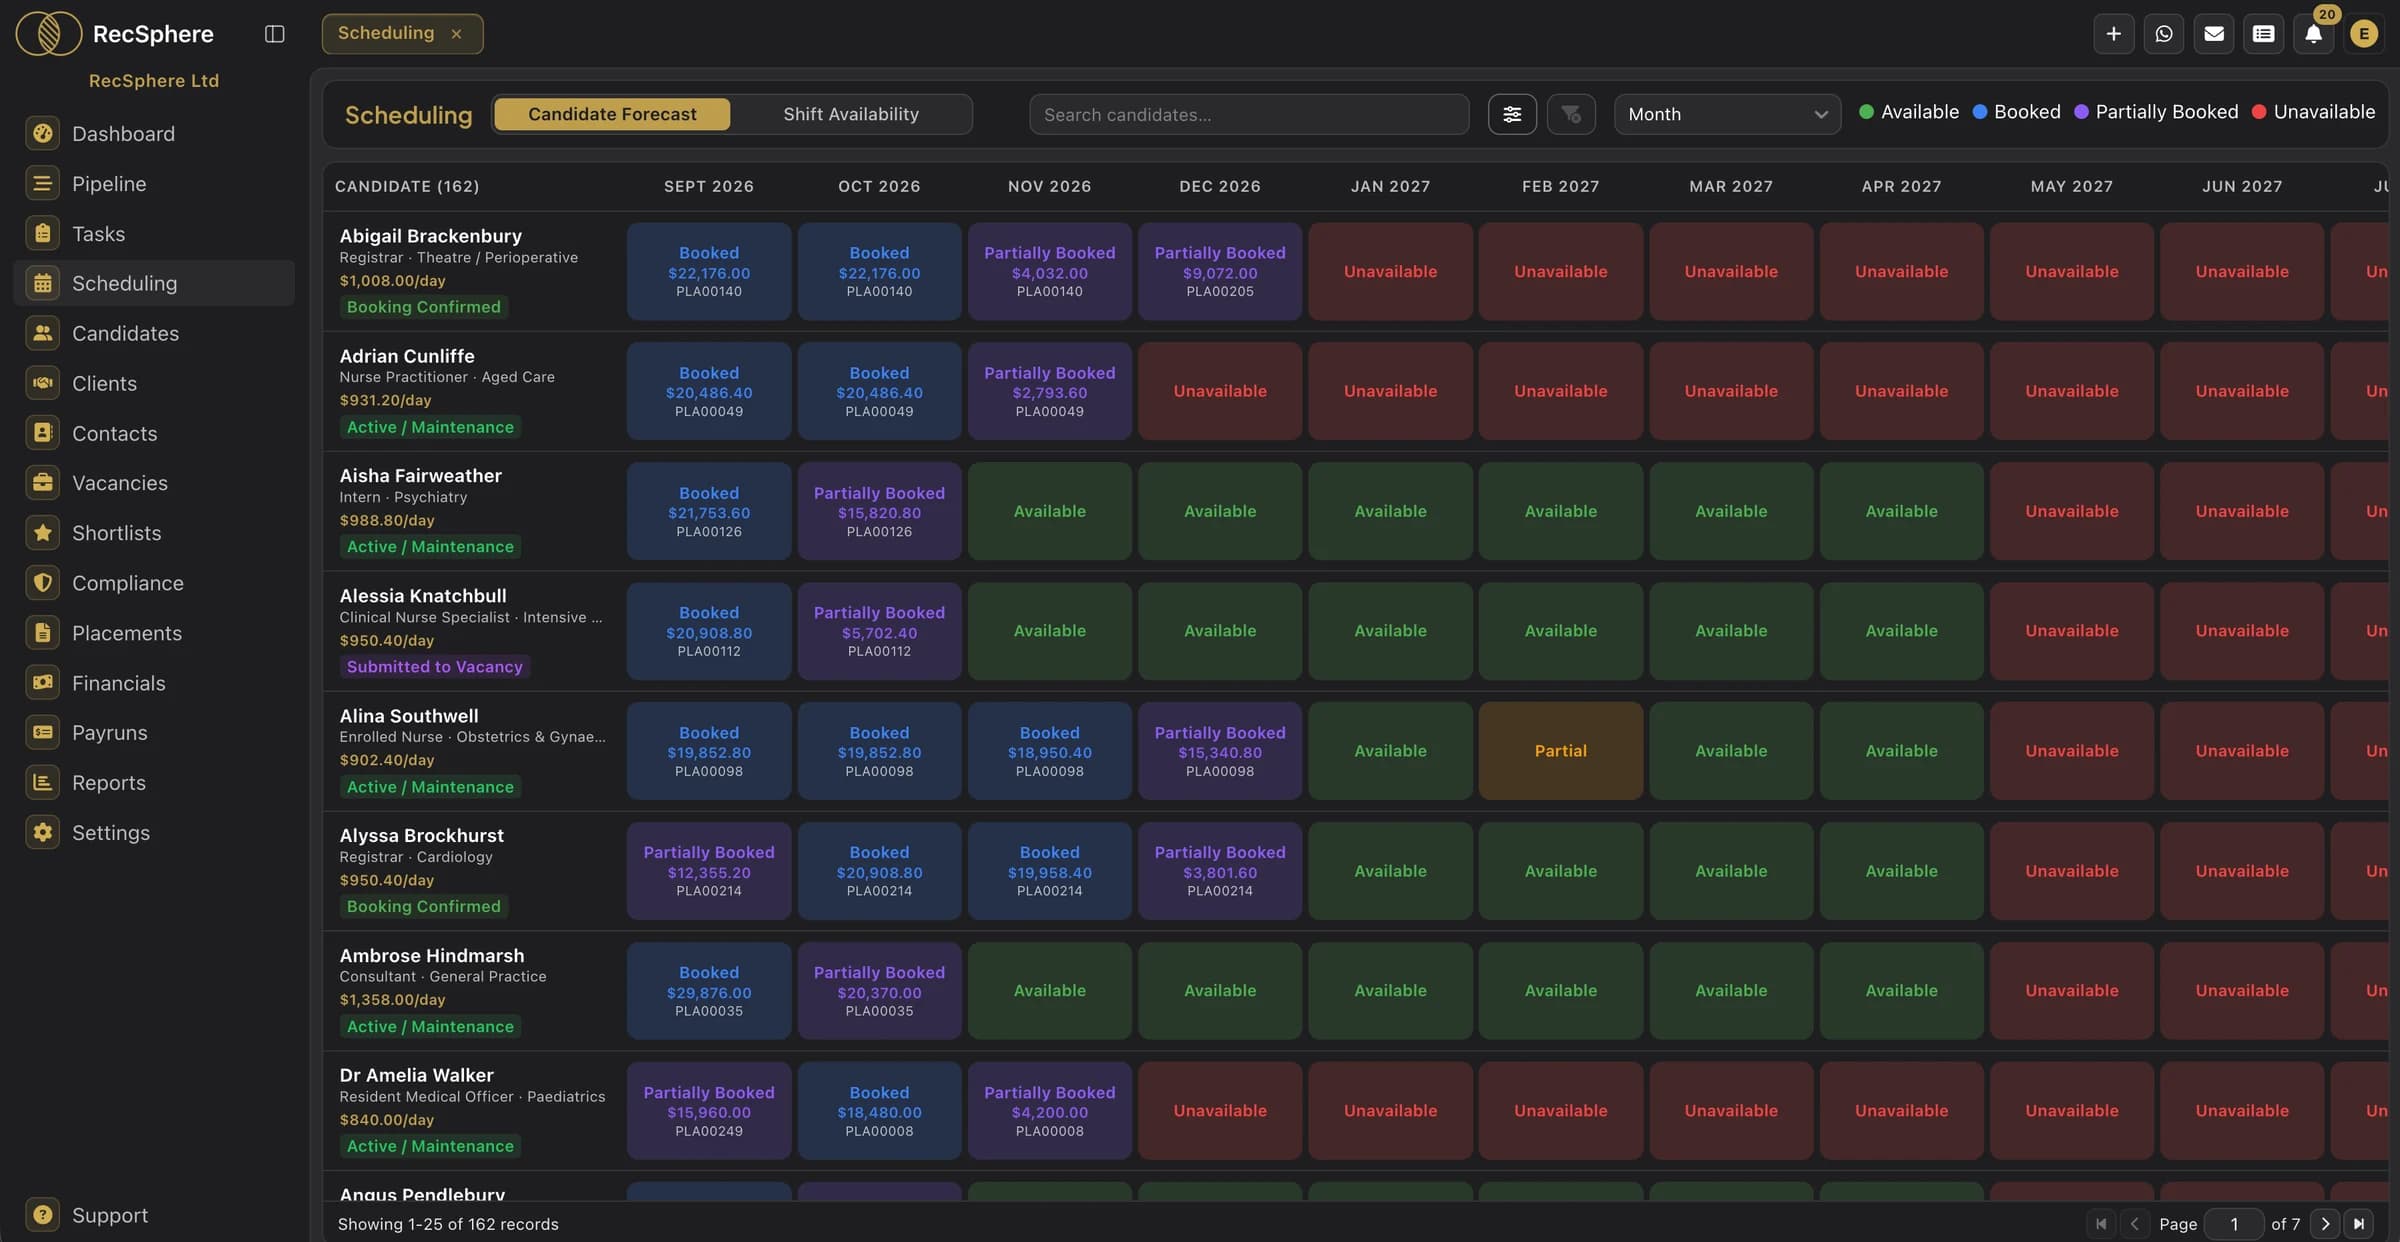Open Support help icon
The image size is (2400, 1242).
(42, 1215)
